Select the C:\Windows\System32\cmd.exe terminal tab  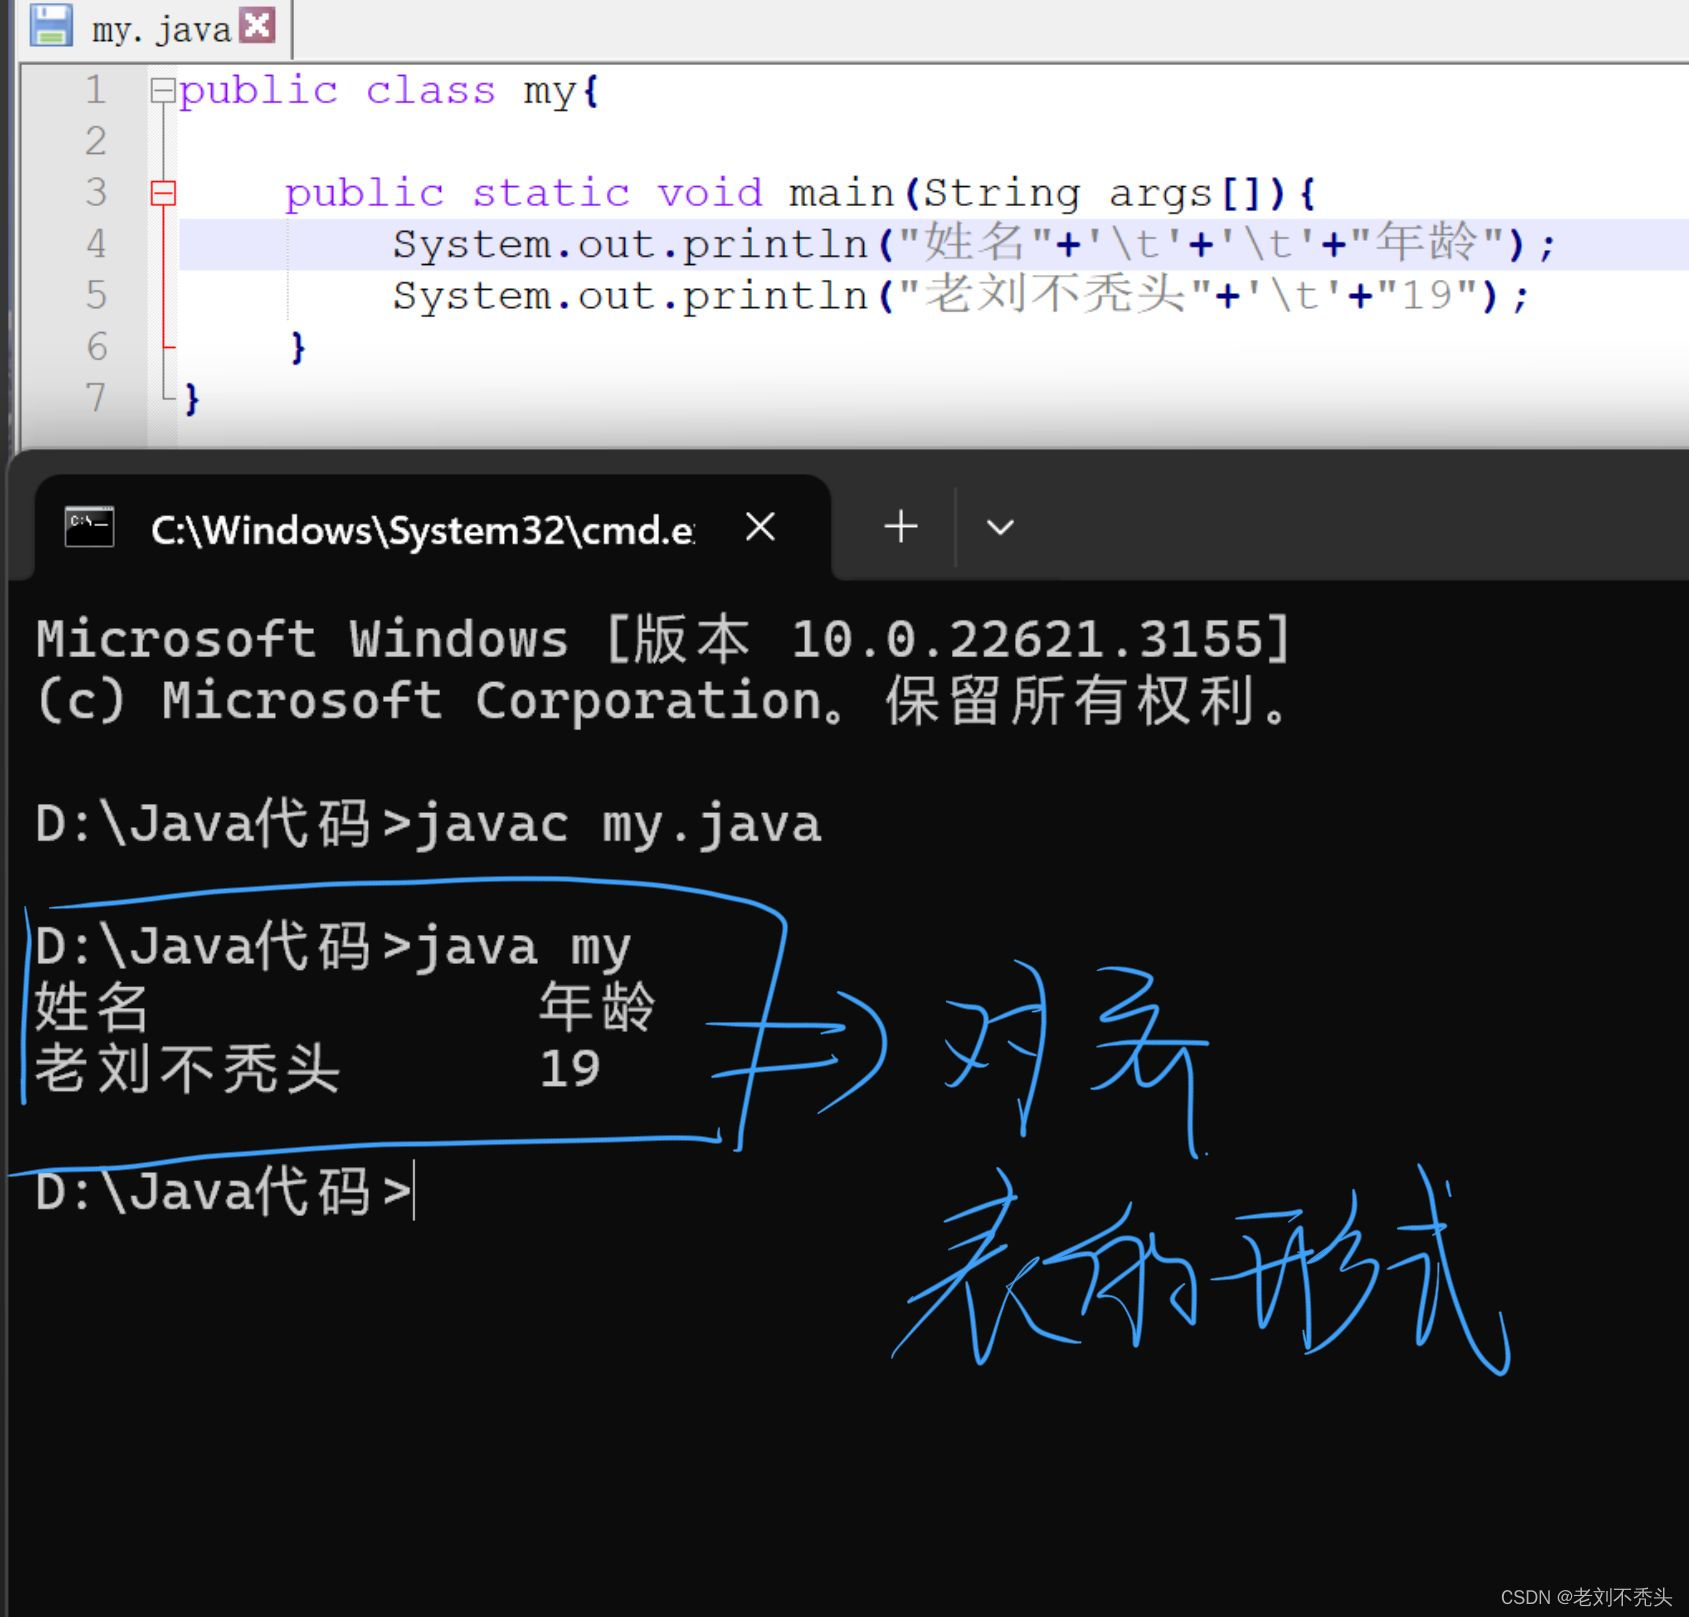tap(432, 528)
